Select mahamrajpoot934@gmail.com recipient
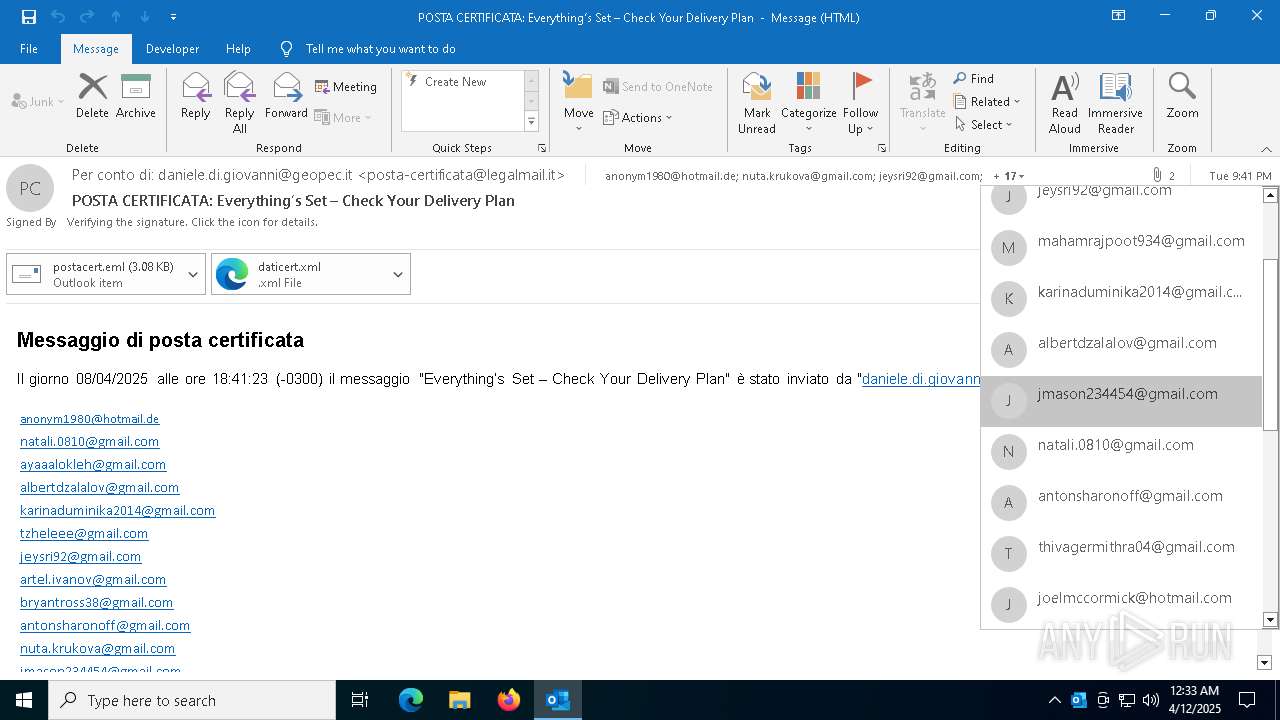Screen dimensions: 1280x720 (1121, 248)
